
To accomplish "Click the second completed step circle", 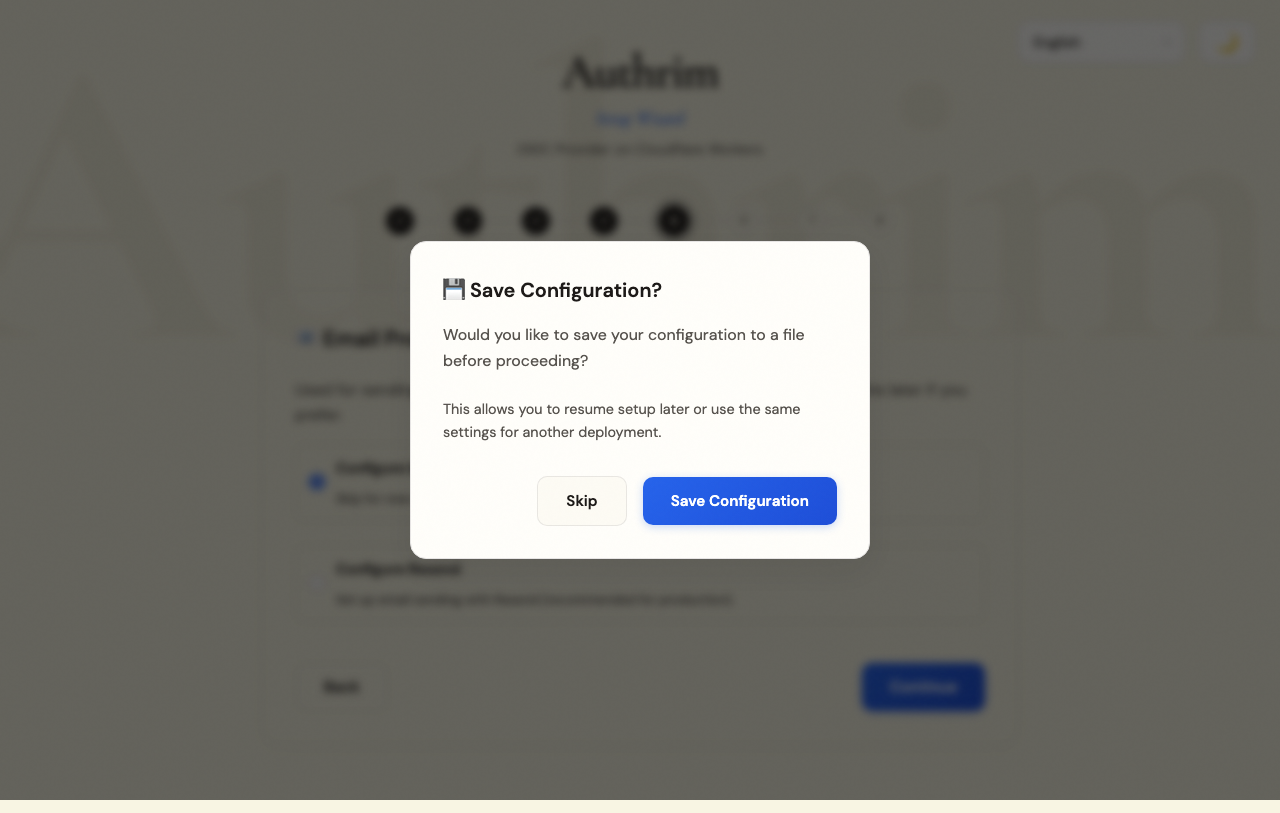I will coord(468,220).
